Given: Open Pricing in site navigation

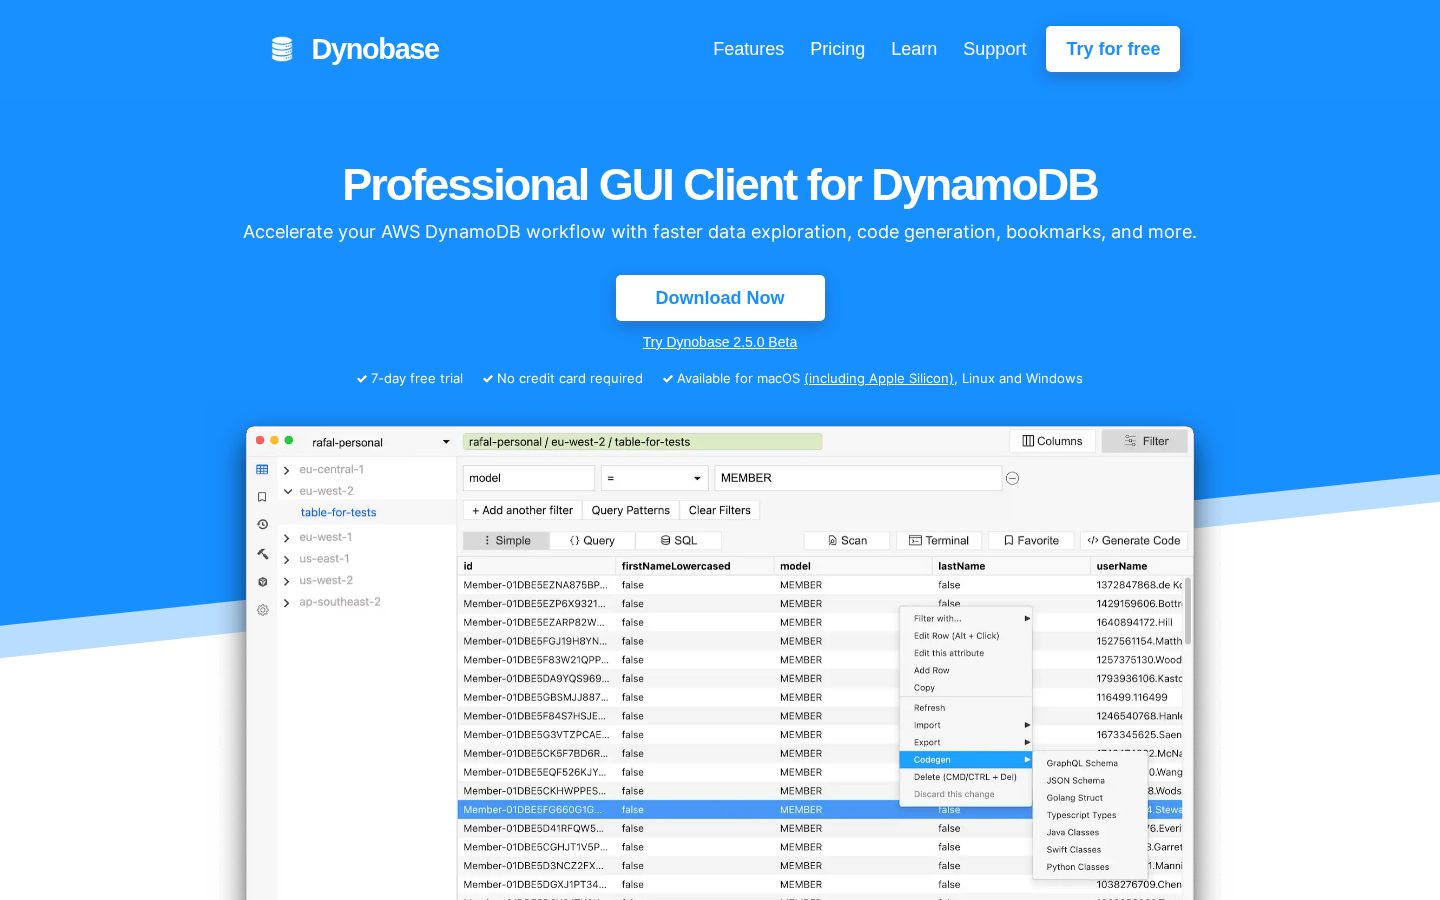Looking at the screenshot, I should [x=837, y=49].
